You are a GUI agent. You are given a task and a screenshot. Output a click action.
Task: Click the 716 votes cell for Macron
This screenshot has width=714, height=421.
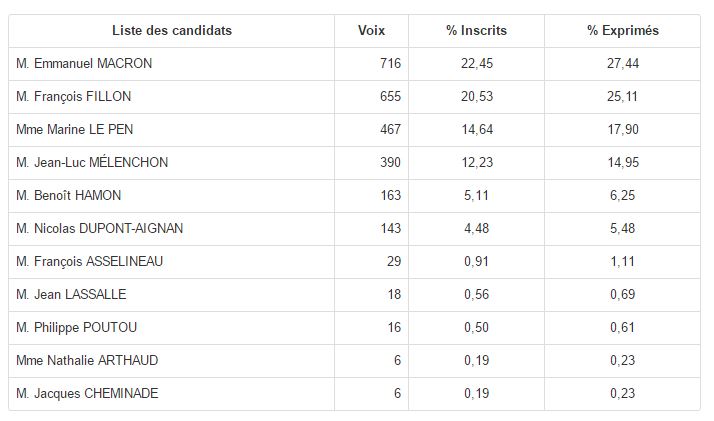tap(390, 64)
